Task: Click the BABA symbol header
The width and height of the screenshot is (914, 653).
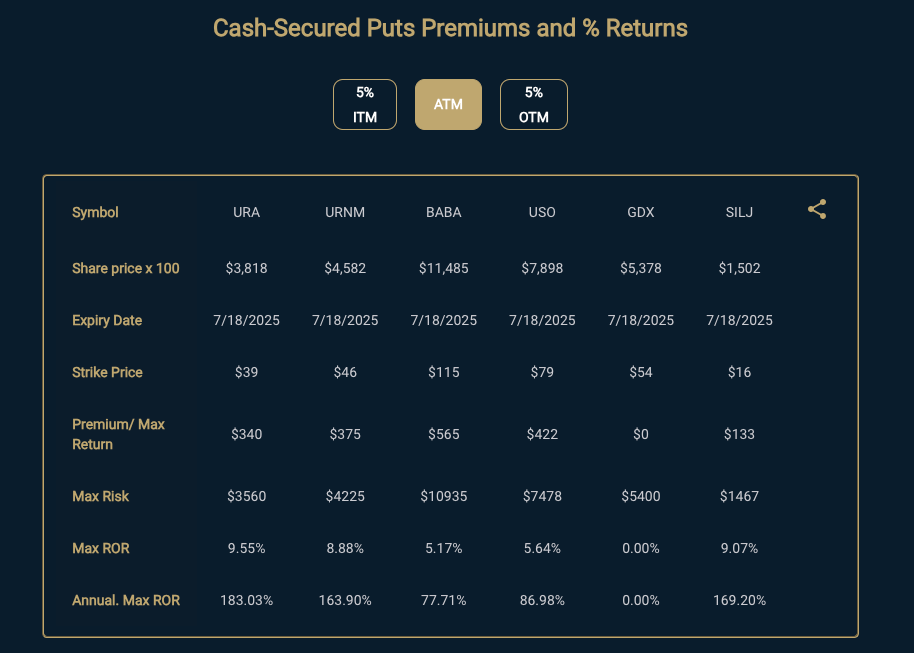Action: point(444,212)
